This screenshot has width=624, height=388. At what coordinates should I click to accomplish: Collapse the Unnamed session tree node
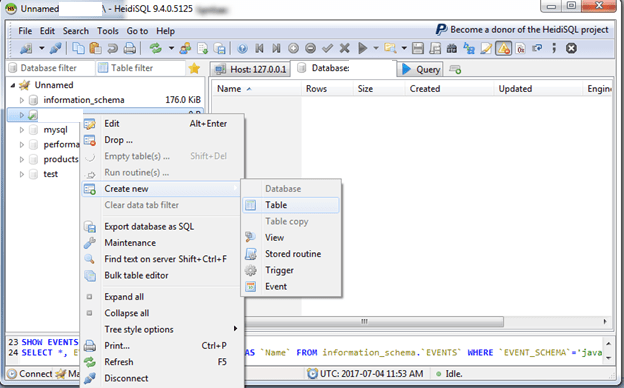coord(13,85)
